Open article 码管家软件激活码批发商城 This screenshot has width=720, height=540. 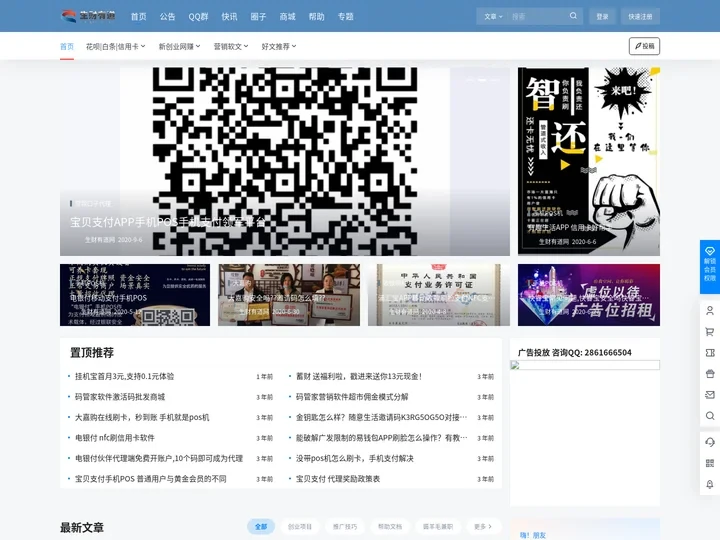(x=120, y=397)
